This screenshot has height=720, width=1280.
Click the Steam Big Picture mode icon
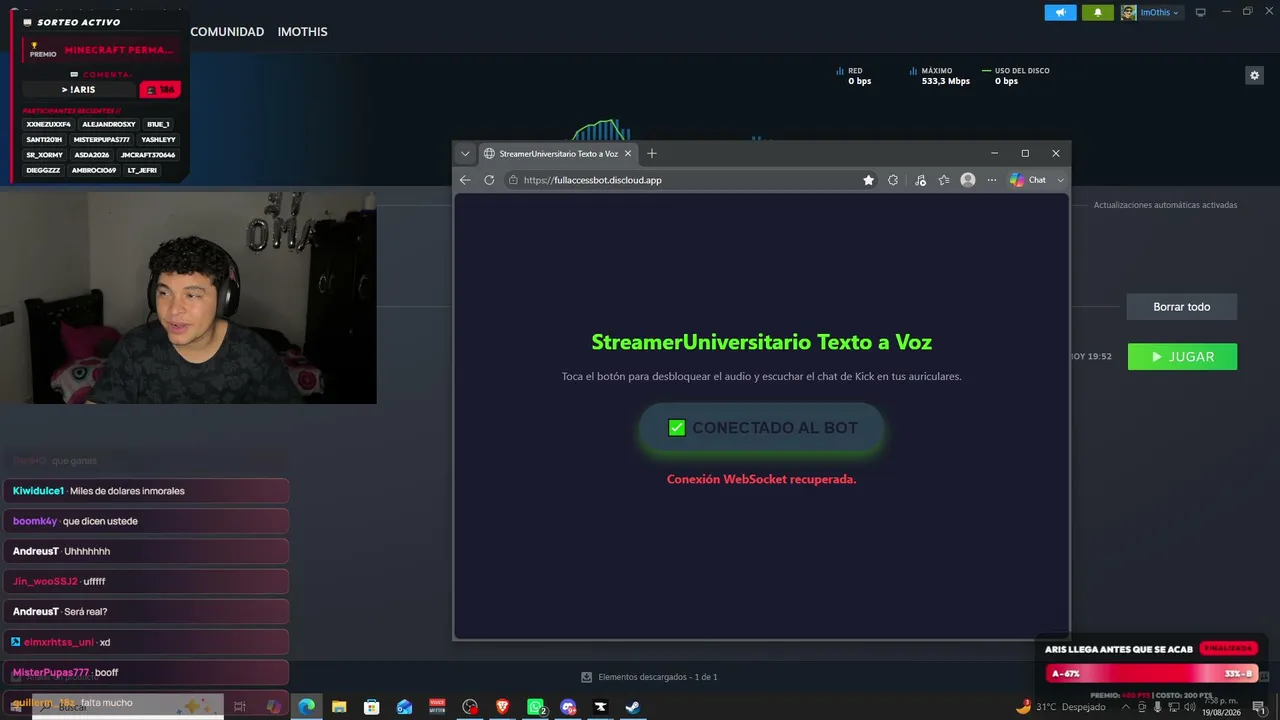point(1200,12)
